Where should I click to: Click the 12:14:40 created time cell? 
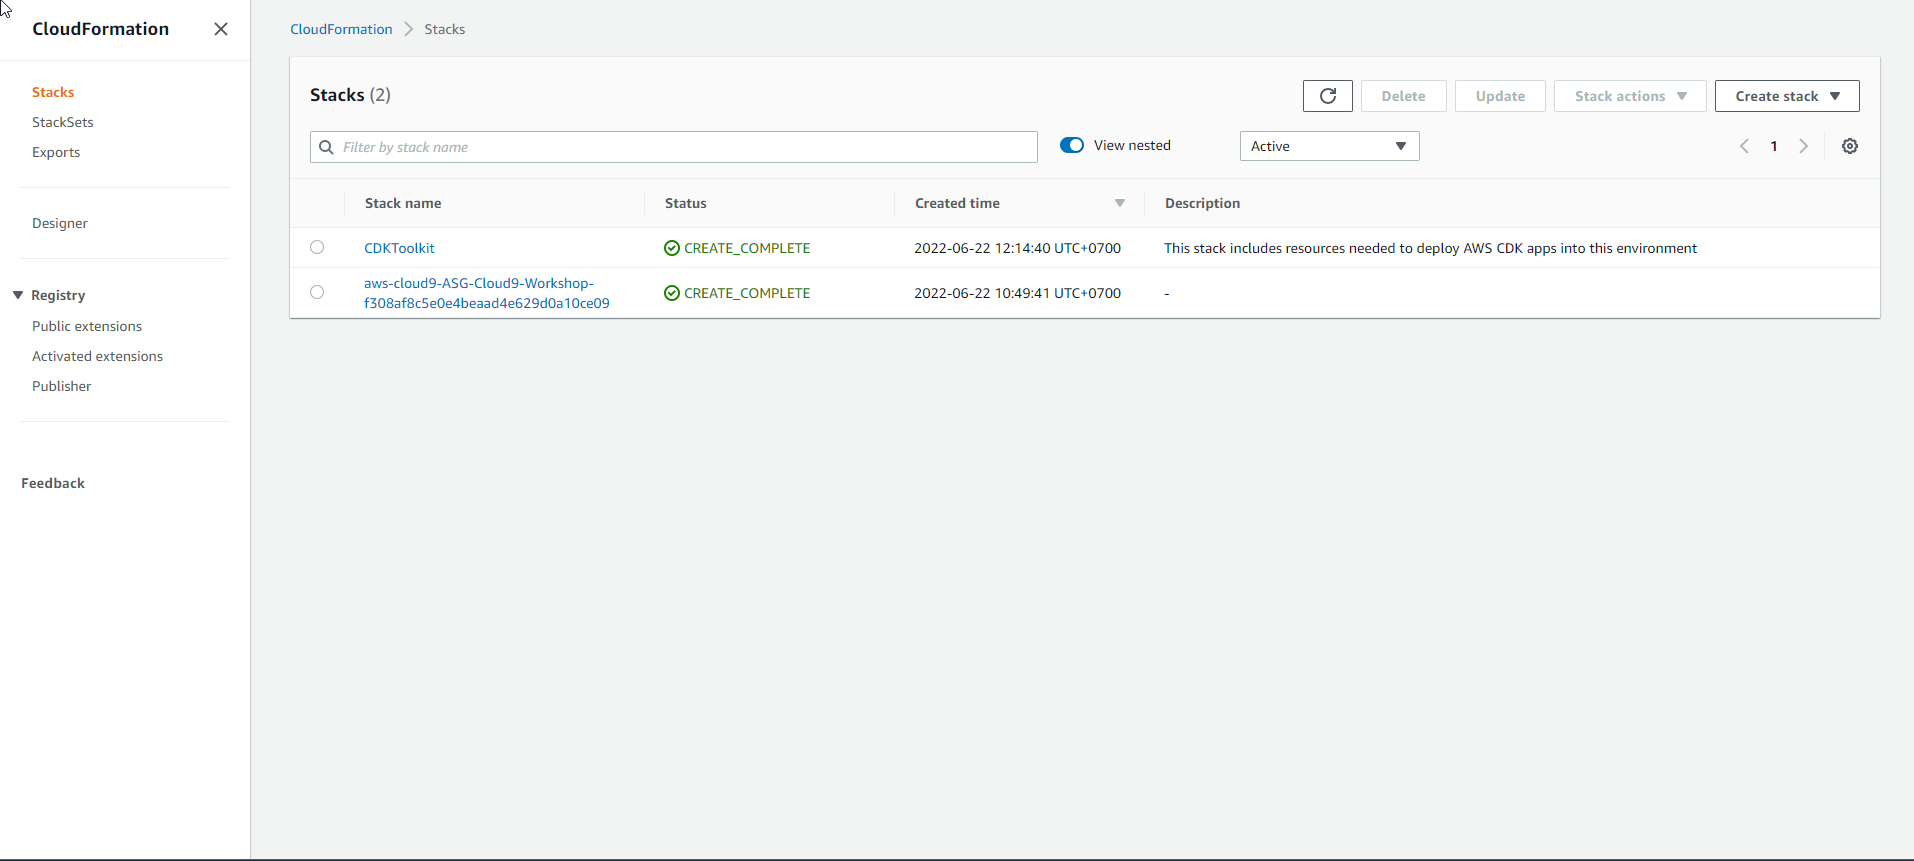pyautogui.click(x=1017, y=248)
